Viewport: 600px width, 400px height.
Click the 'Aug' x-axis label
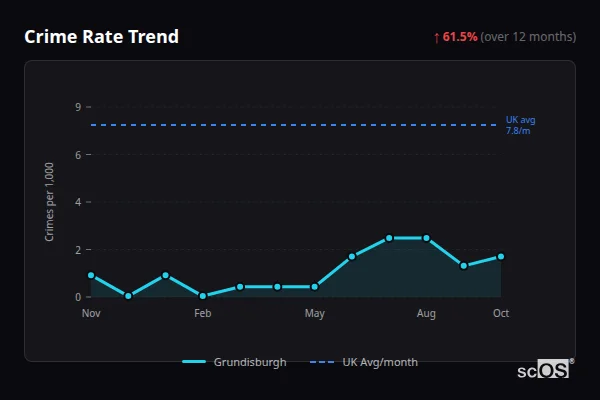(x=426, y=313)
